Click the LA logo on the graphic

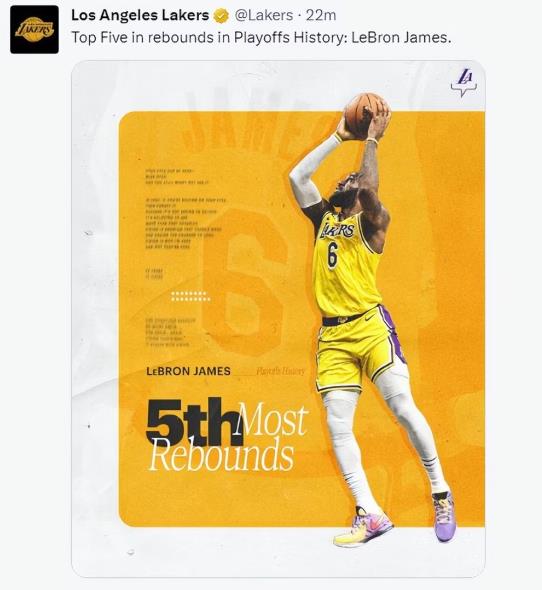click(x=464, y=82)
